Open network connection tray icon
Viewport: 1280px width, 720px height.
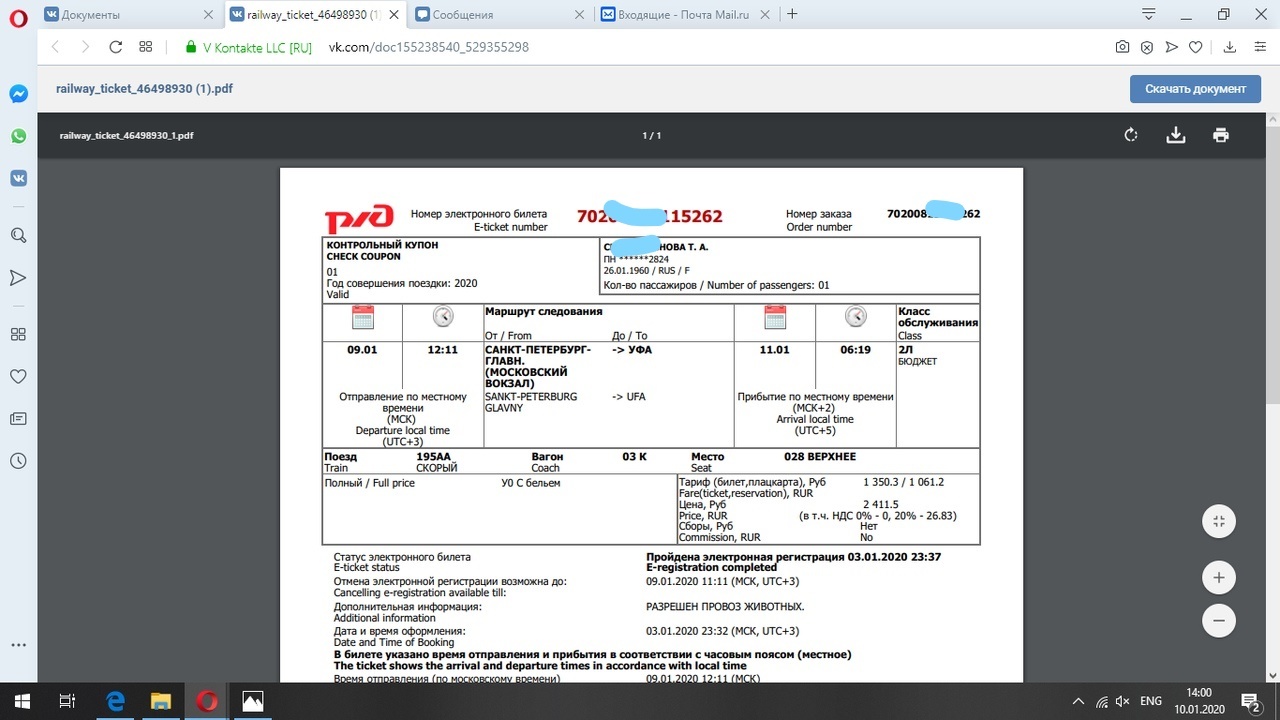[x=1101, y=701]
